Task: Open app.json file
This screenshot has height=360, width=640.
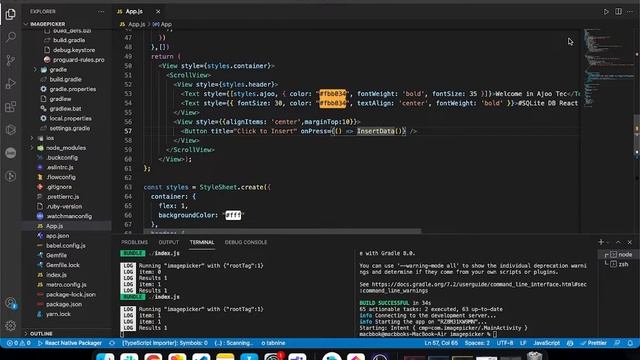Action: (57, 236)
